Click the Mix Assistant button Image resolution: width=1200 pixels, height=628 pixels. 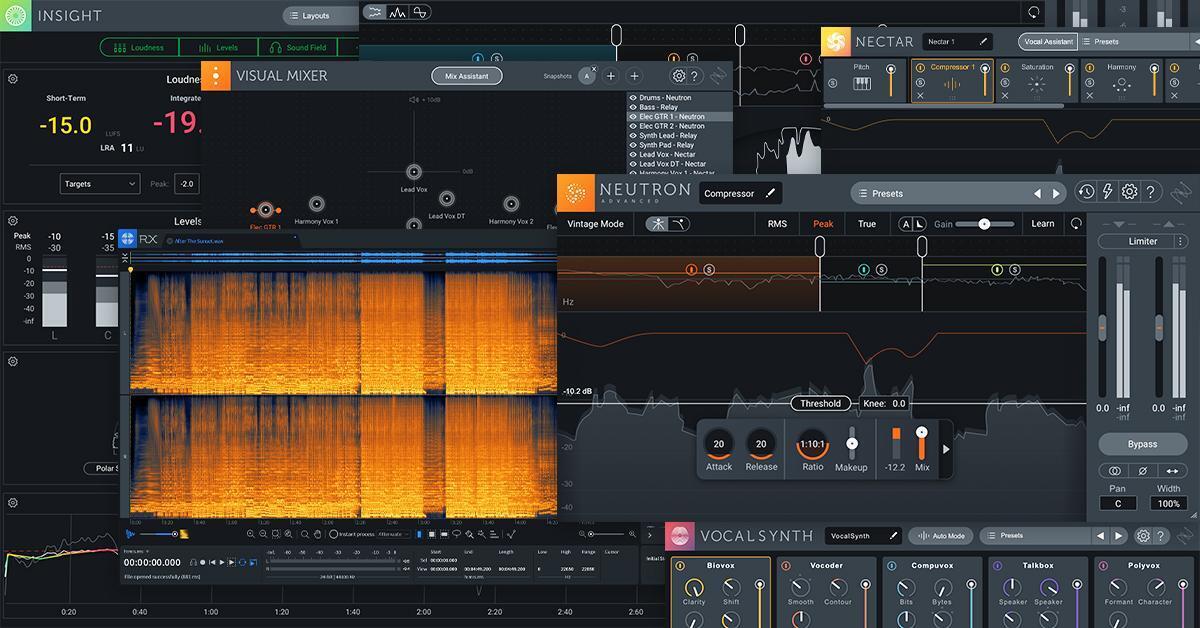467,76
